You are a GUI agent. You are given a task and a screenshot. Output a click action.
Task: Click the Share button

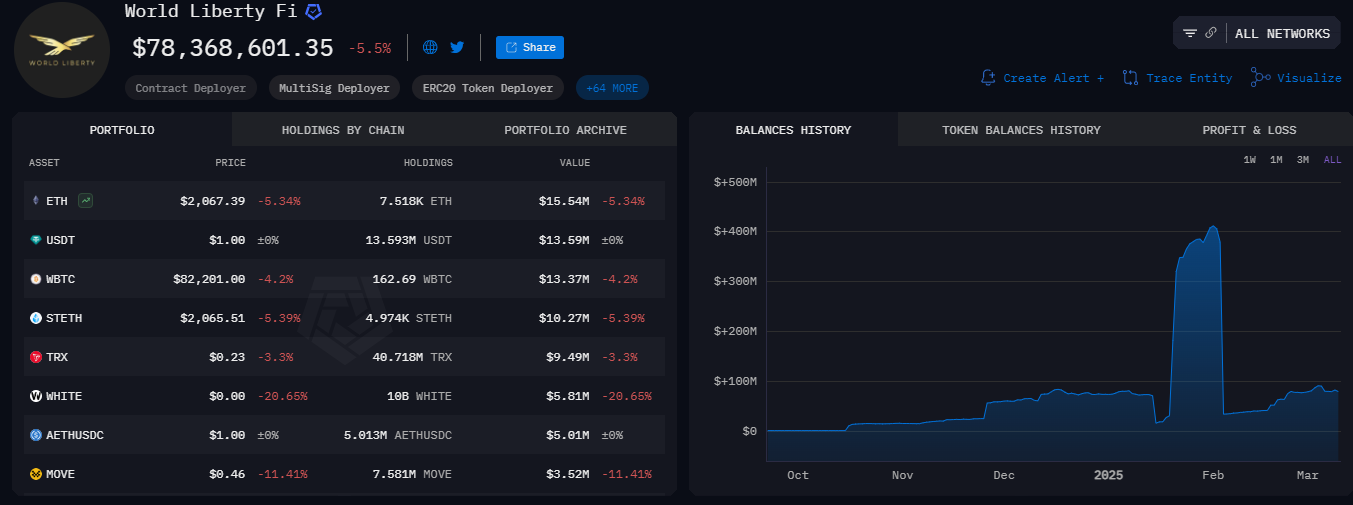[x=530, y=47]
